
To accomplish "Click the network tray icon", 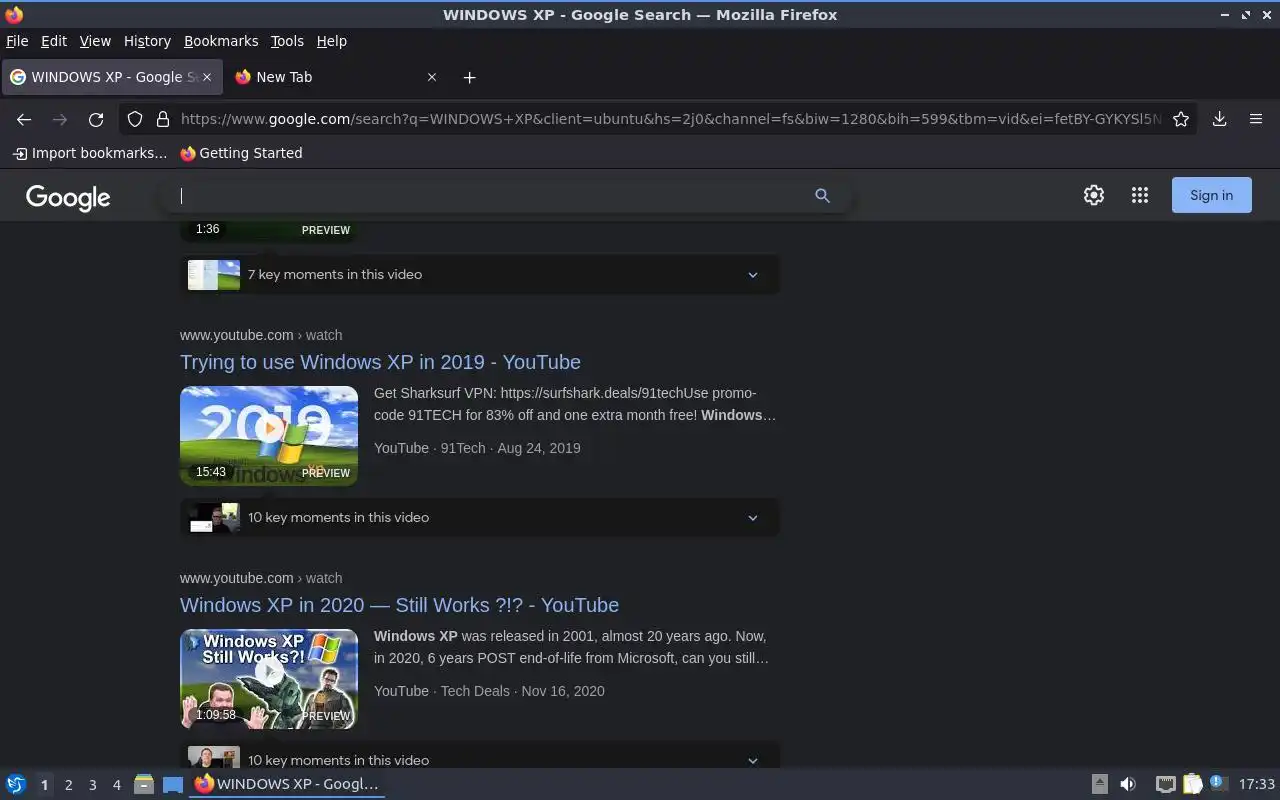I will [1165, 784].
